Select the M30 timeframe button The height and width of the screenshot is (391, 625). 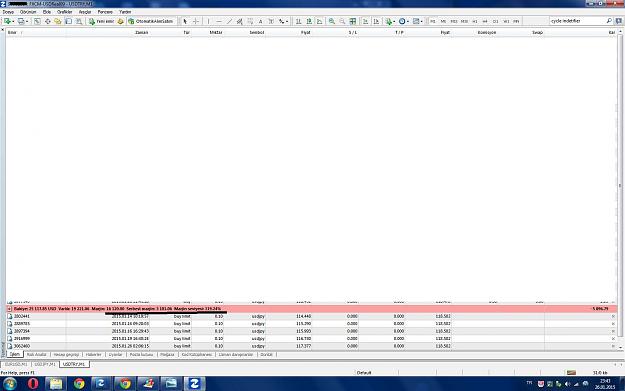(464, 21)
